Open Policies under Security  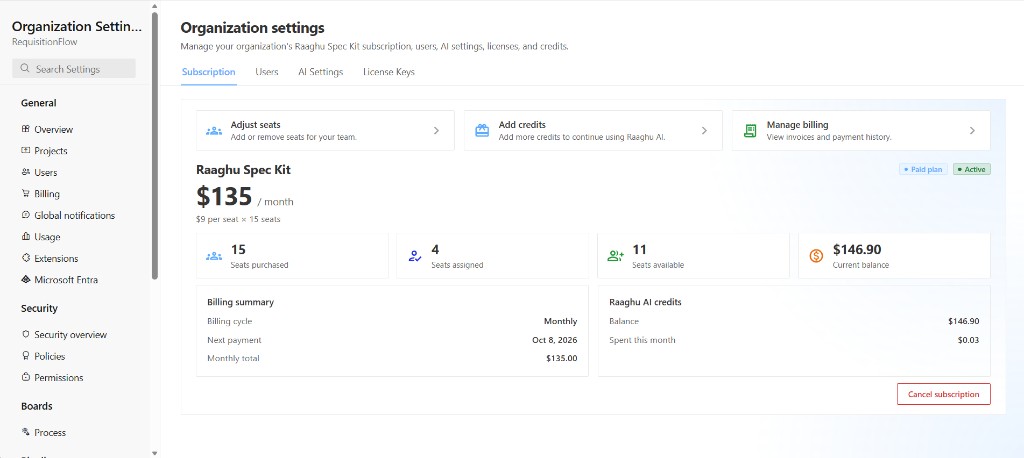pos(50,356)
